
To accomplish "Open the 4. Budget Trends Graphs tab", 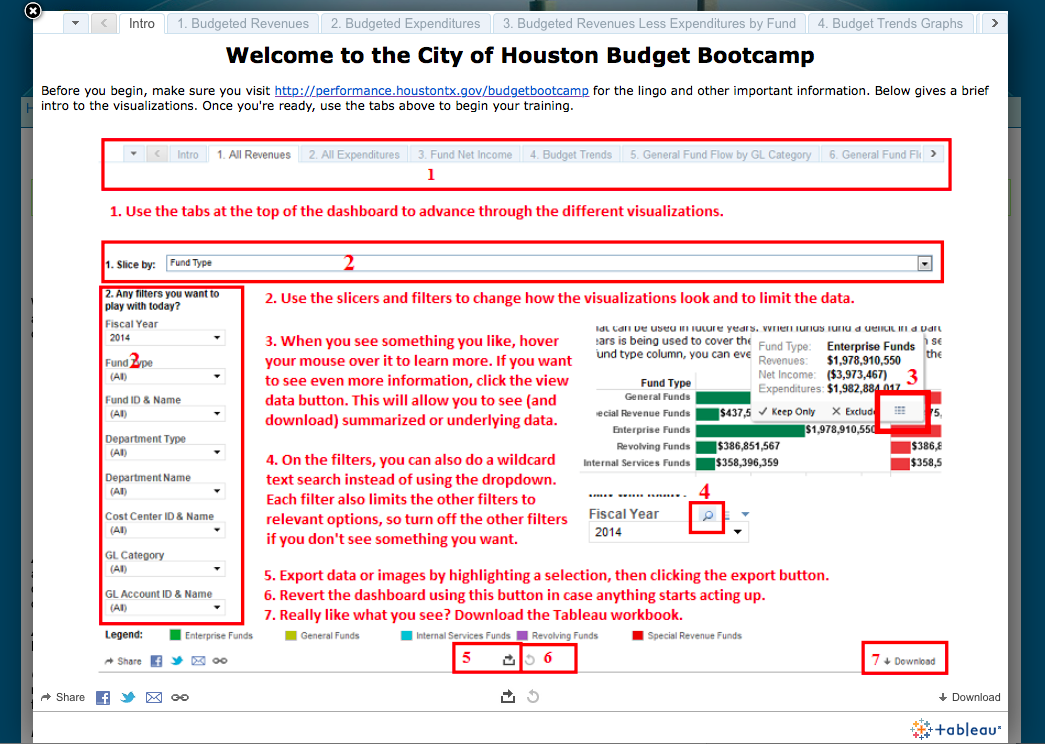I will coord(890,23).
